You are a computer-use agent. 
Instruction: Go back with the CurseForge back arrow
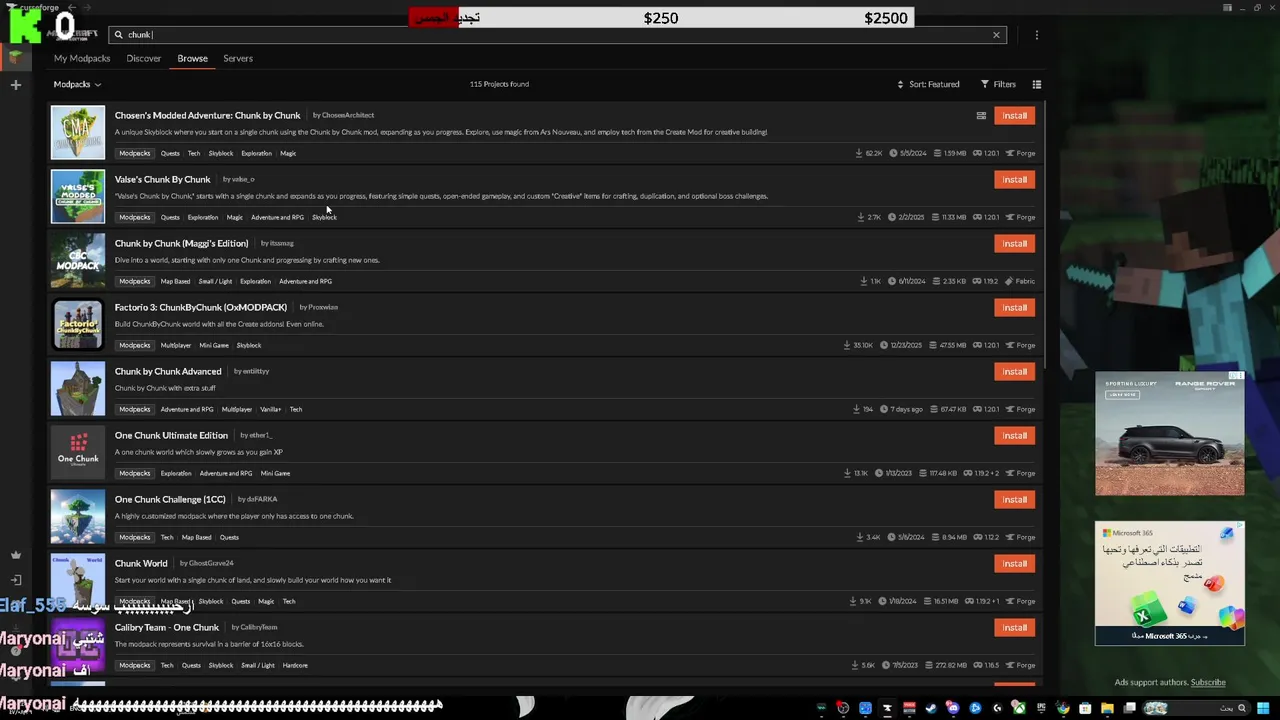pyautogui.click(x=71, y=7)
